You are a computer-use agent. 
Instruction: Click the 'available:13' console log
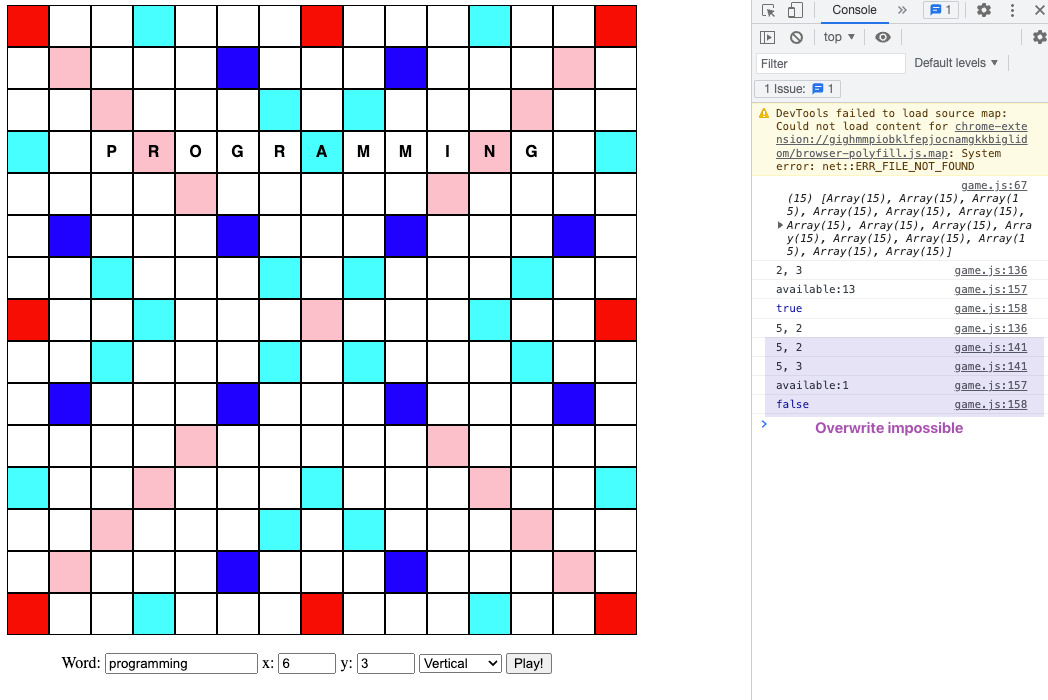[815, 289]
